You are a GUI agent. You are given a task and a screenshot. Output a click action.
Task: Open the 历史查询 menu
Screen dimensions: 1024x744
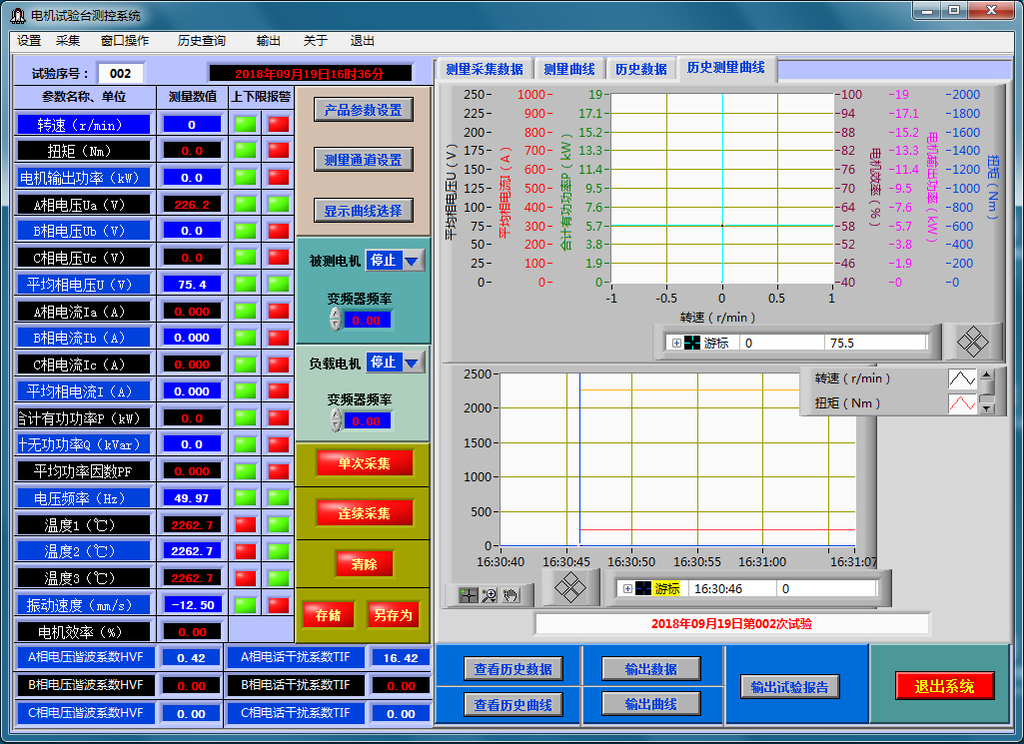[201, 41]
